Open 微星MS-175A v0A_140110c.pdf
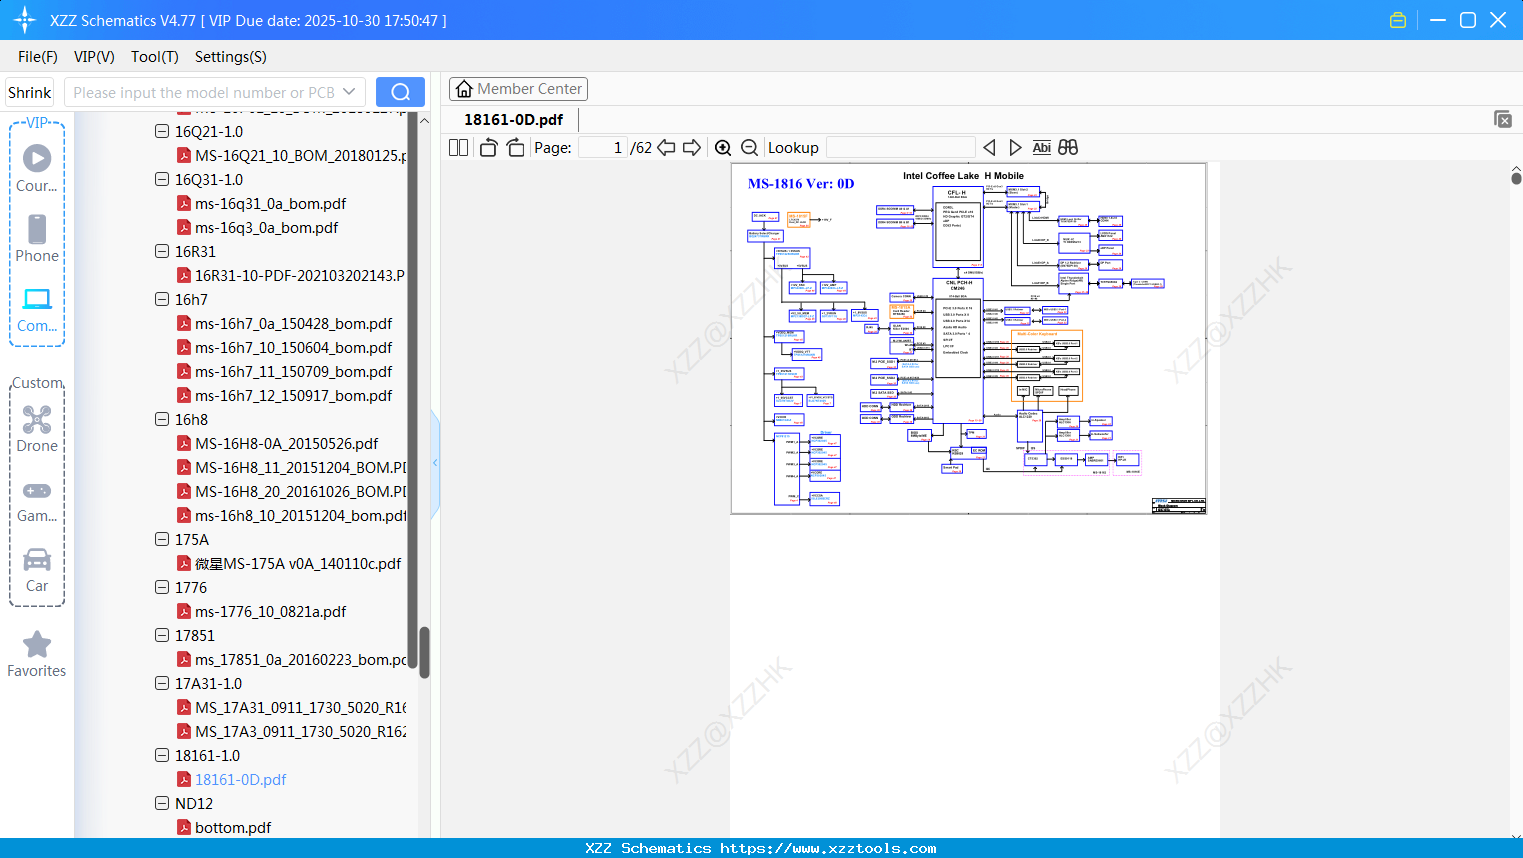 pos(298,563)
